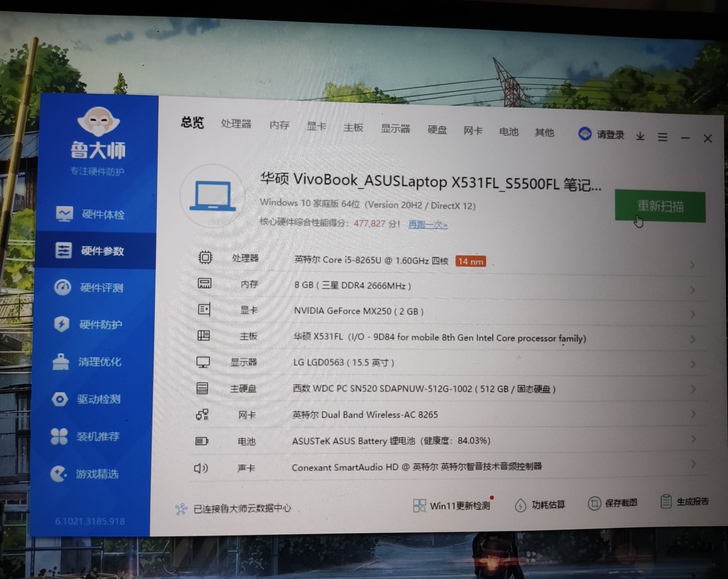Click text NVIDIA GeForce MX250 ( 2 GB )

pyautogui.click(x=358, y=311)
